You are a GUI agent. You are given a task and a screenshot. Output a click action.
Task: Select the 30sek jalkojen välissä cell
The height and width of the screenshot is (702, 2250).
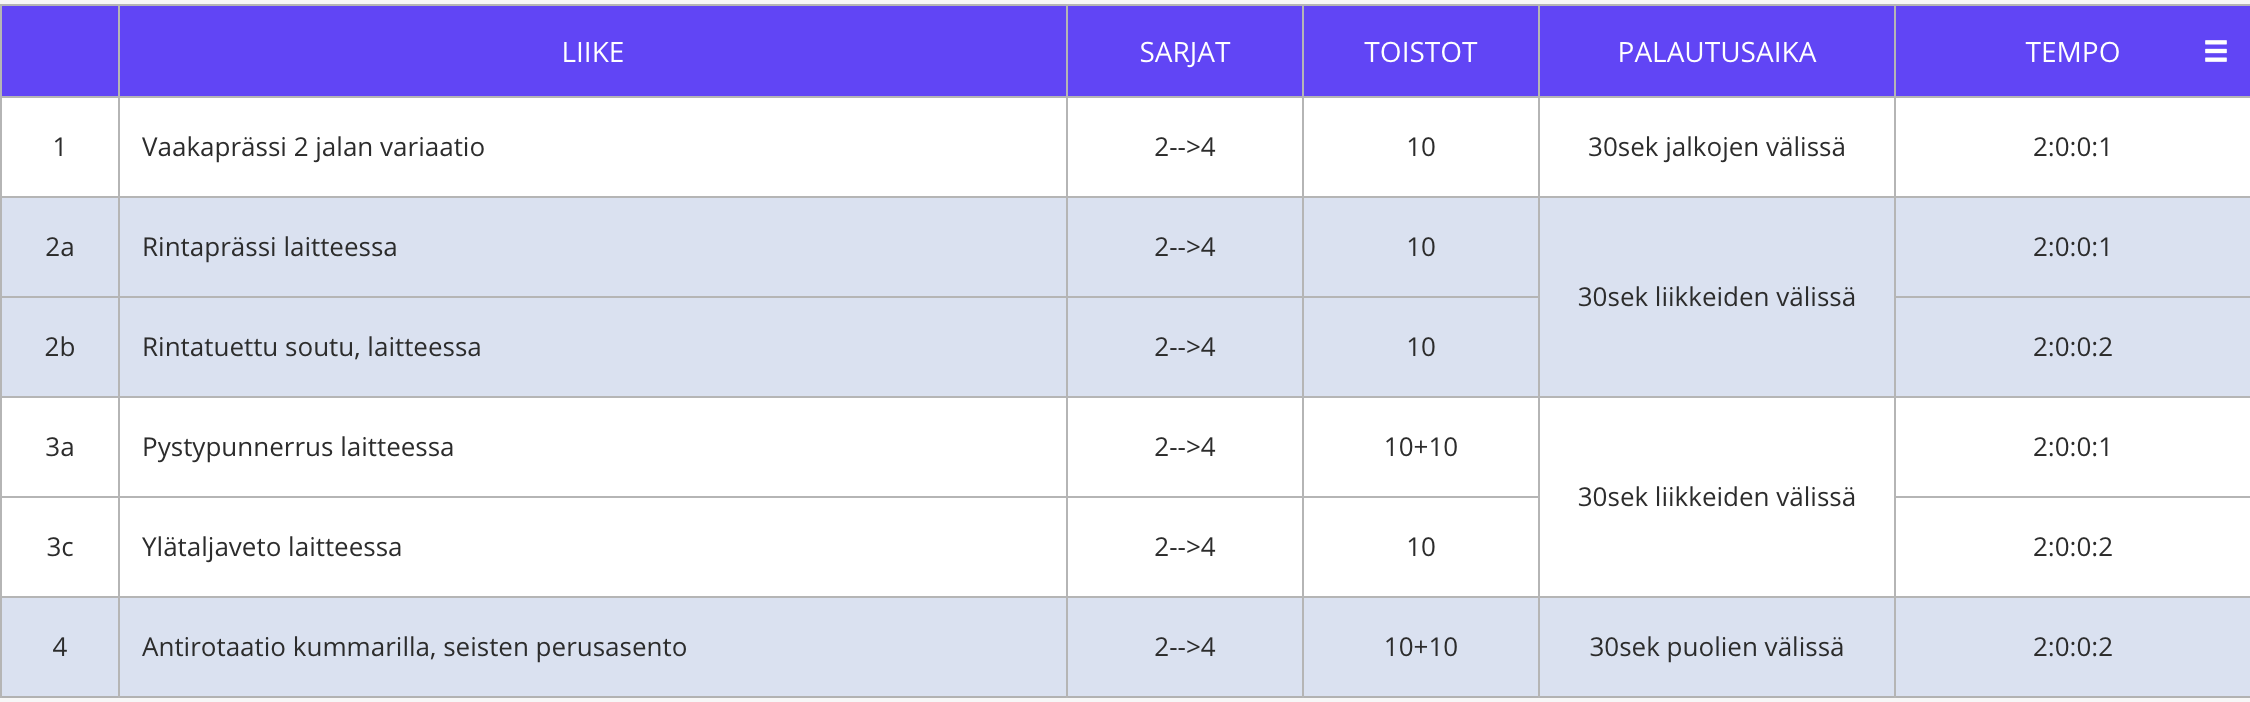tap(1717, 147)
